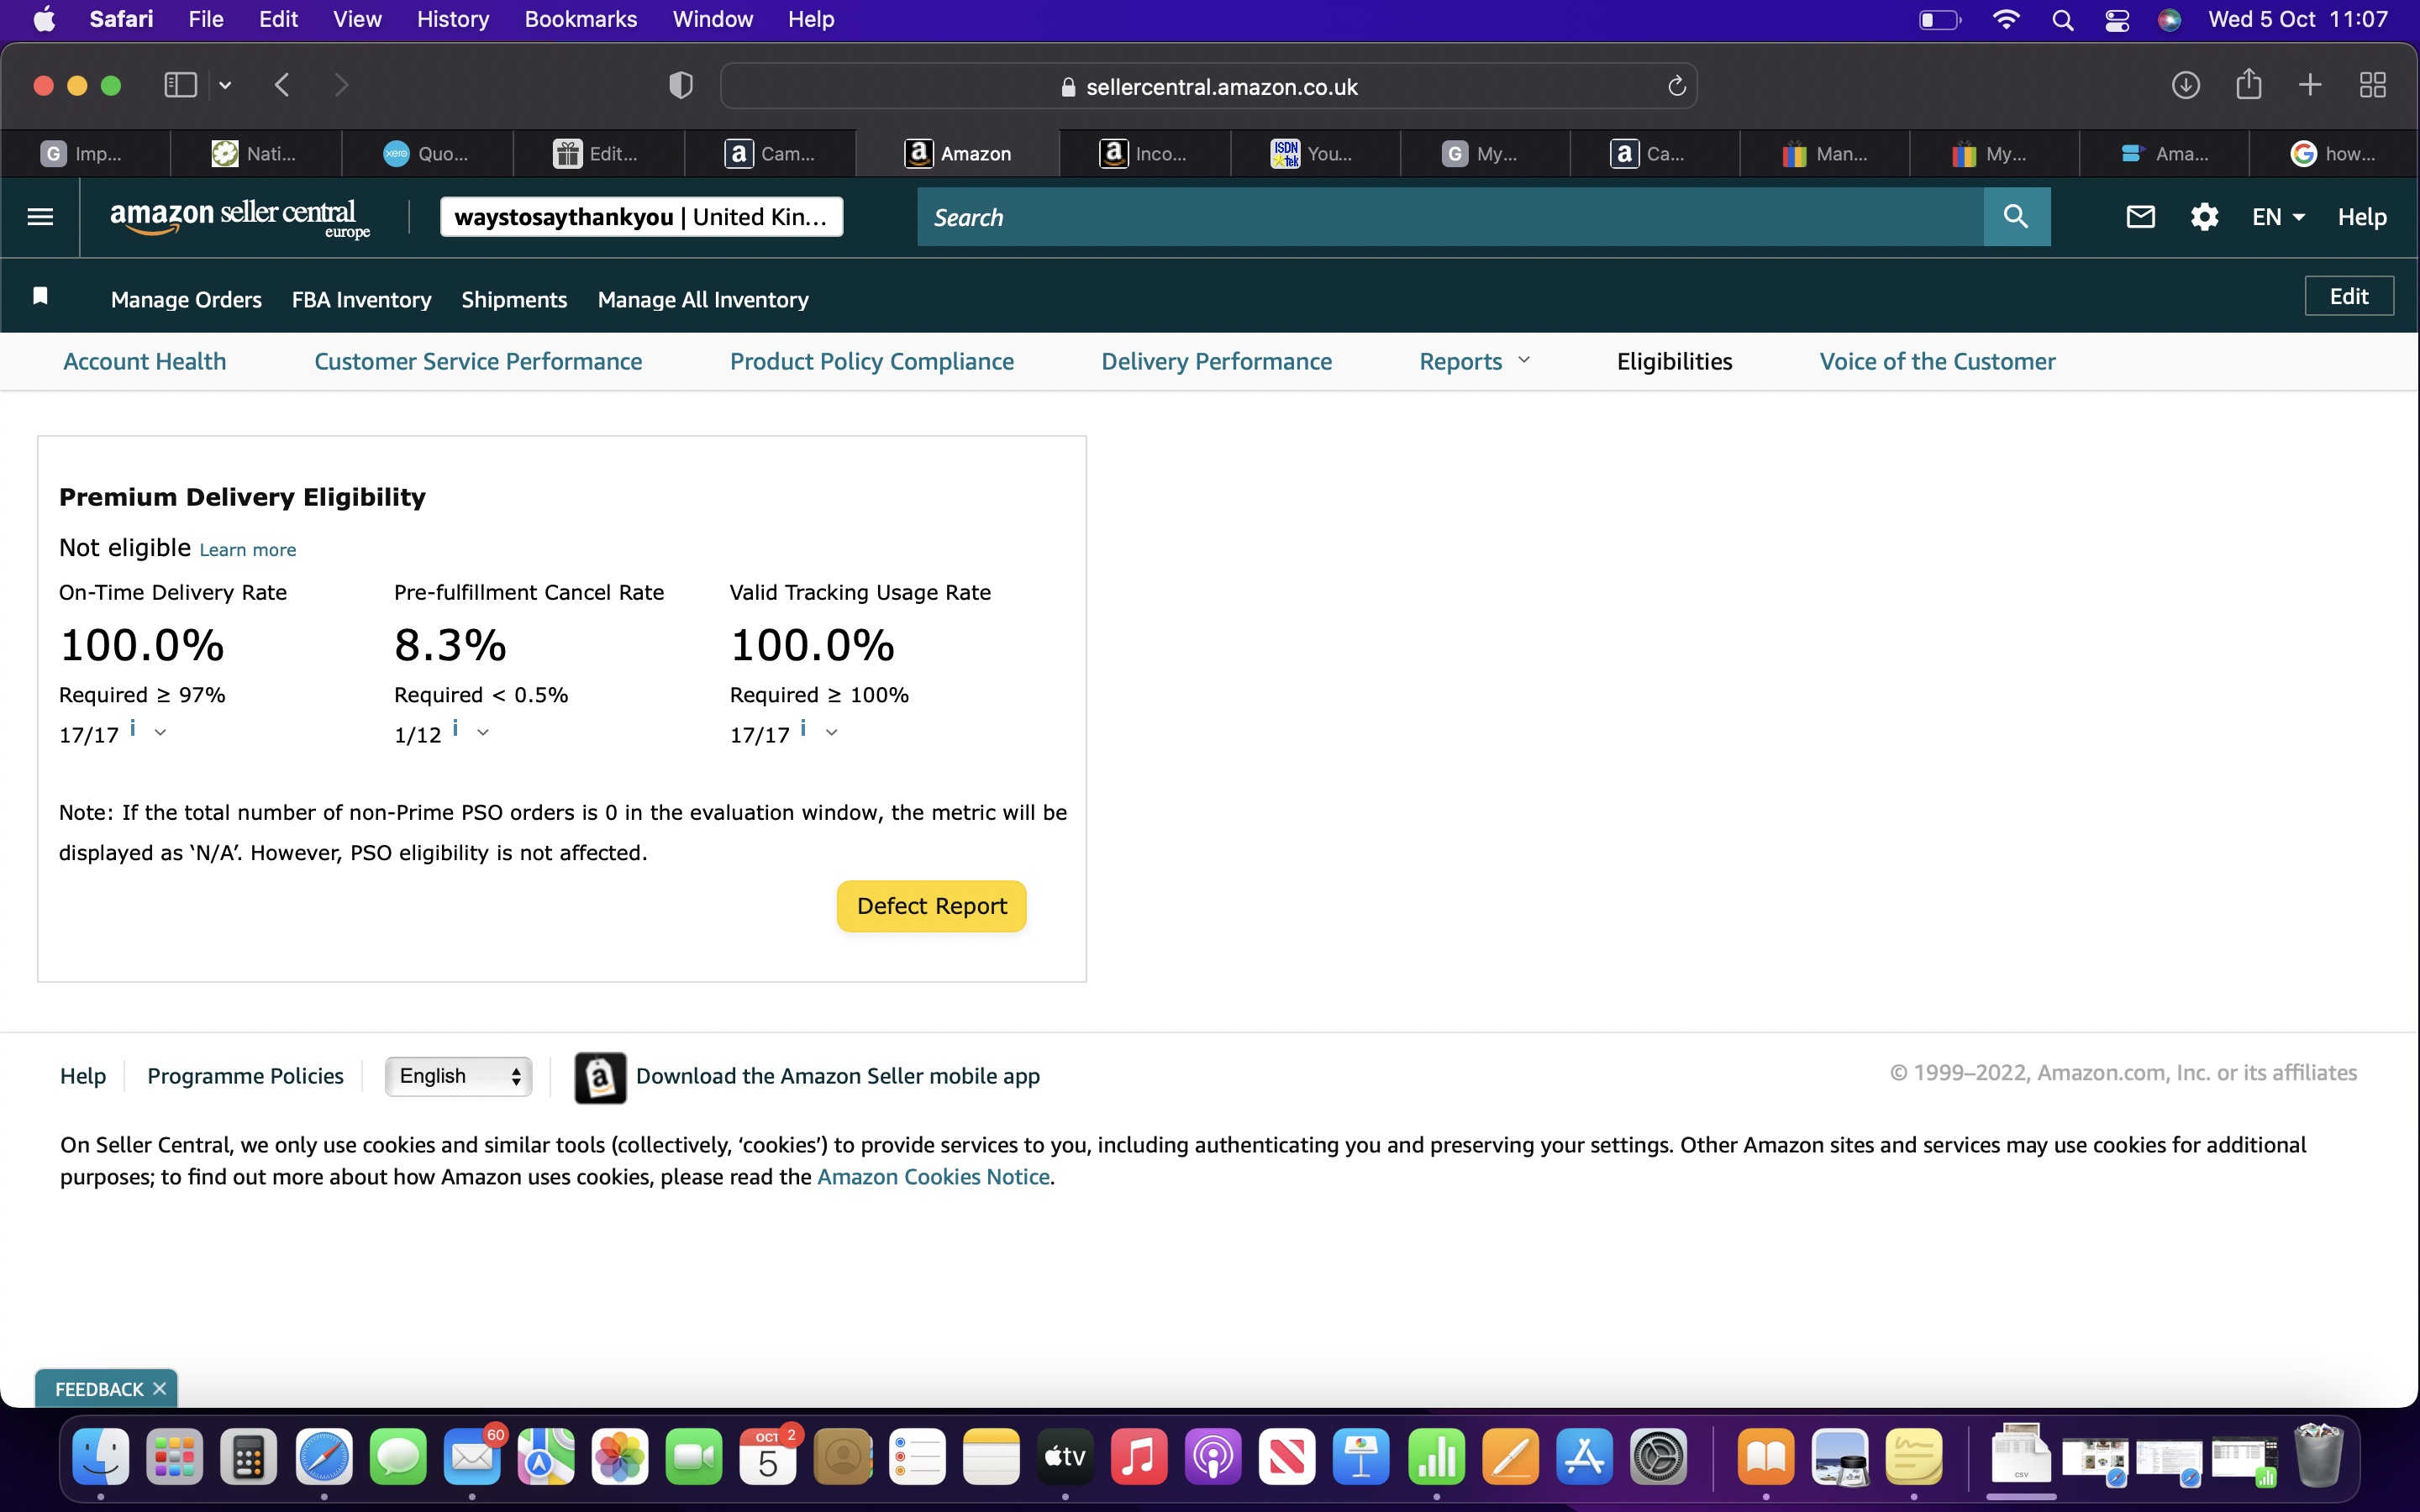Click the search magnifier button
Viewport: 2420px width, 1512px height.
point(2016,217)
